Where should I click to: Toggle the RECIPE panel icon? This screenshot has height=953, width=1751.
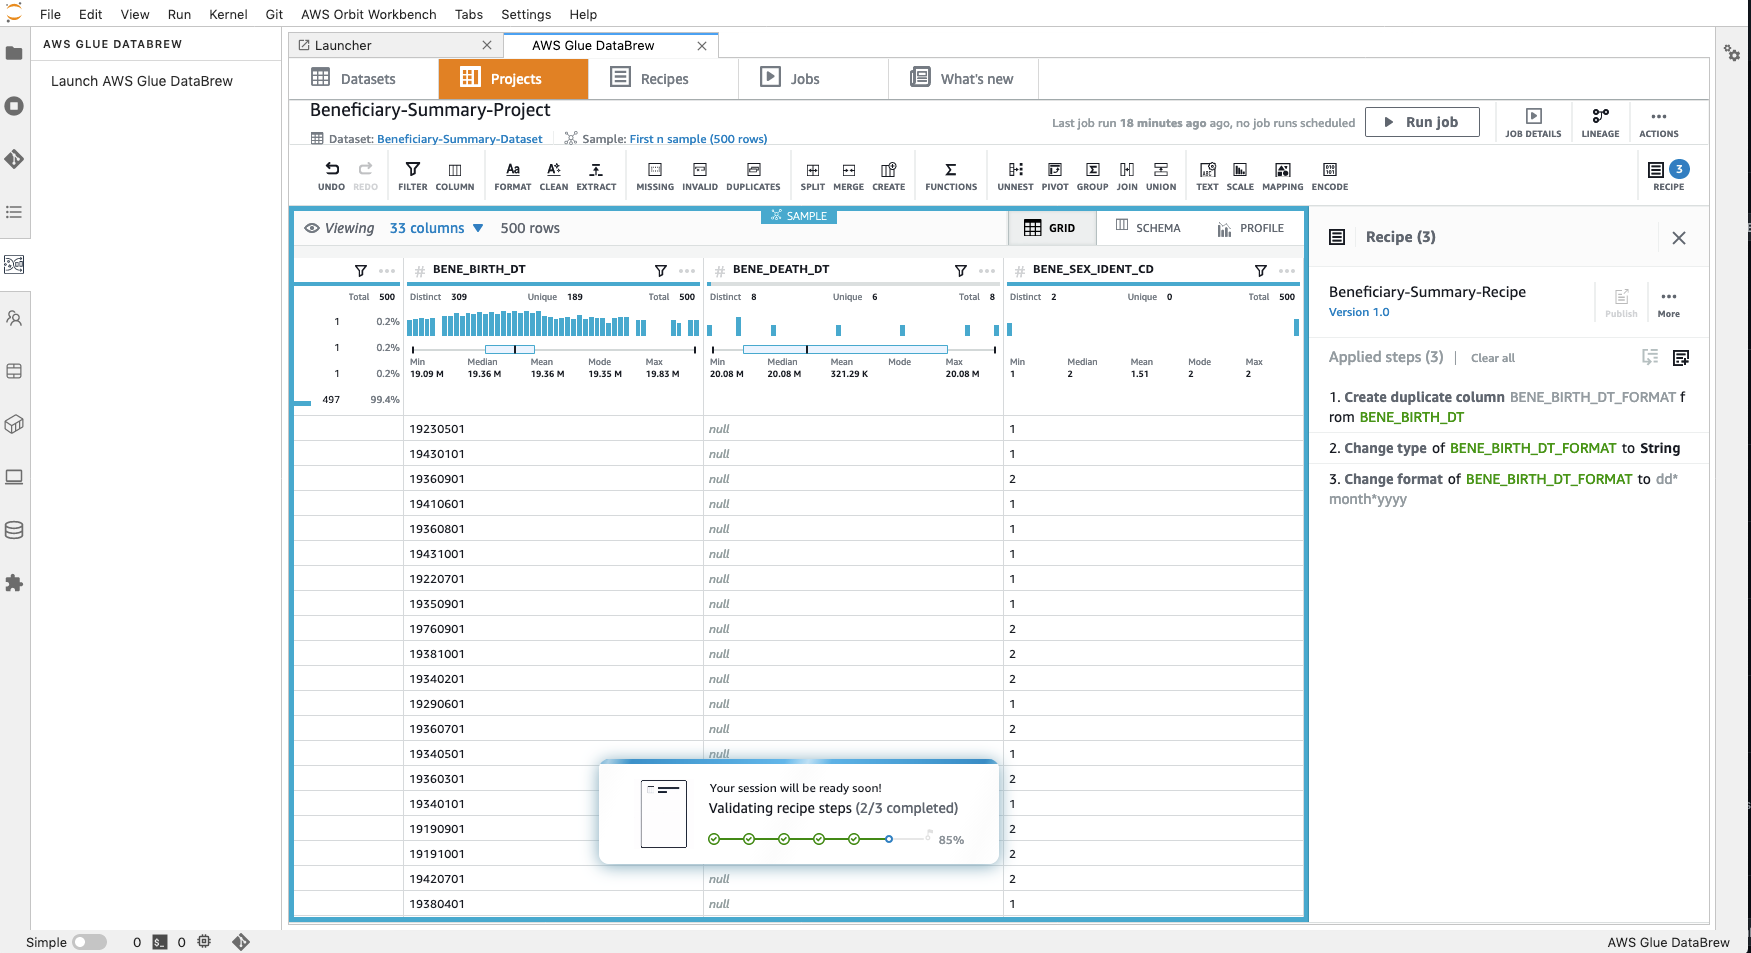pyautogui.click(x=1668, y=175)
